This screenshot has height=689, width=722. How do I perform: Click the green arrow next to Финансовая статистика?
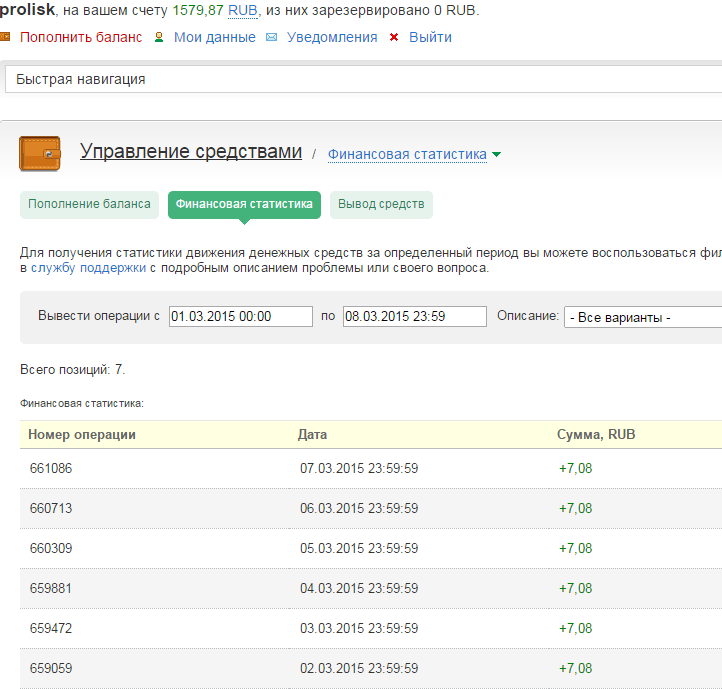(x=496, y=154)
